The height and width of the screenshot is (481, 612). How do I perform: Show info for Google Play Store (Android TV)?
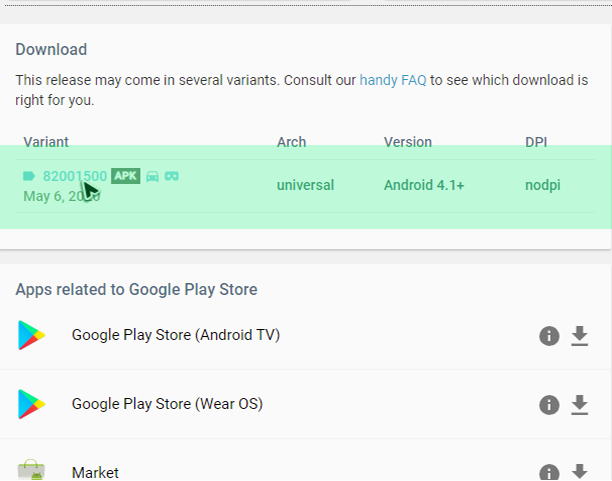(549, 336)
